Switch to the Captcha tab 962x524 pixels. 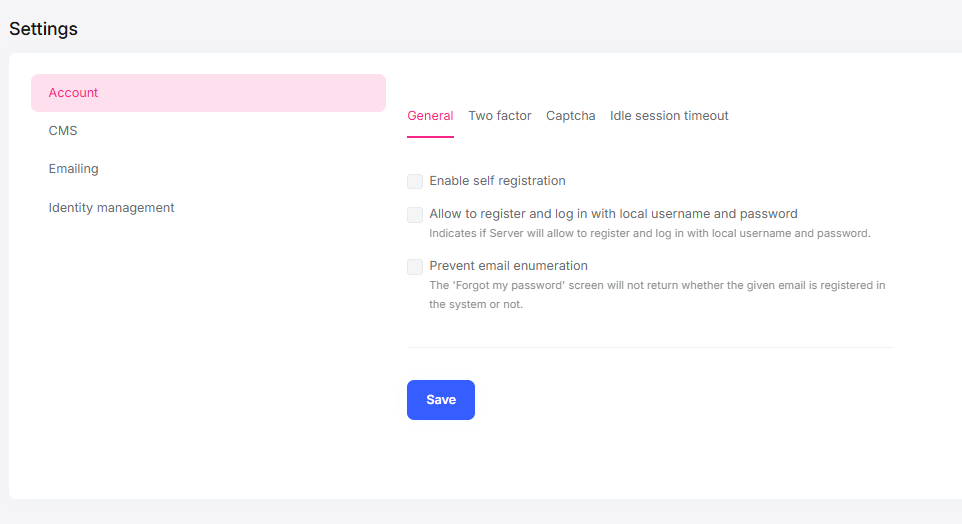coord(571,116)
